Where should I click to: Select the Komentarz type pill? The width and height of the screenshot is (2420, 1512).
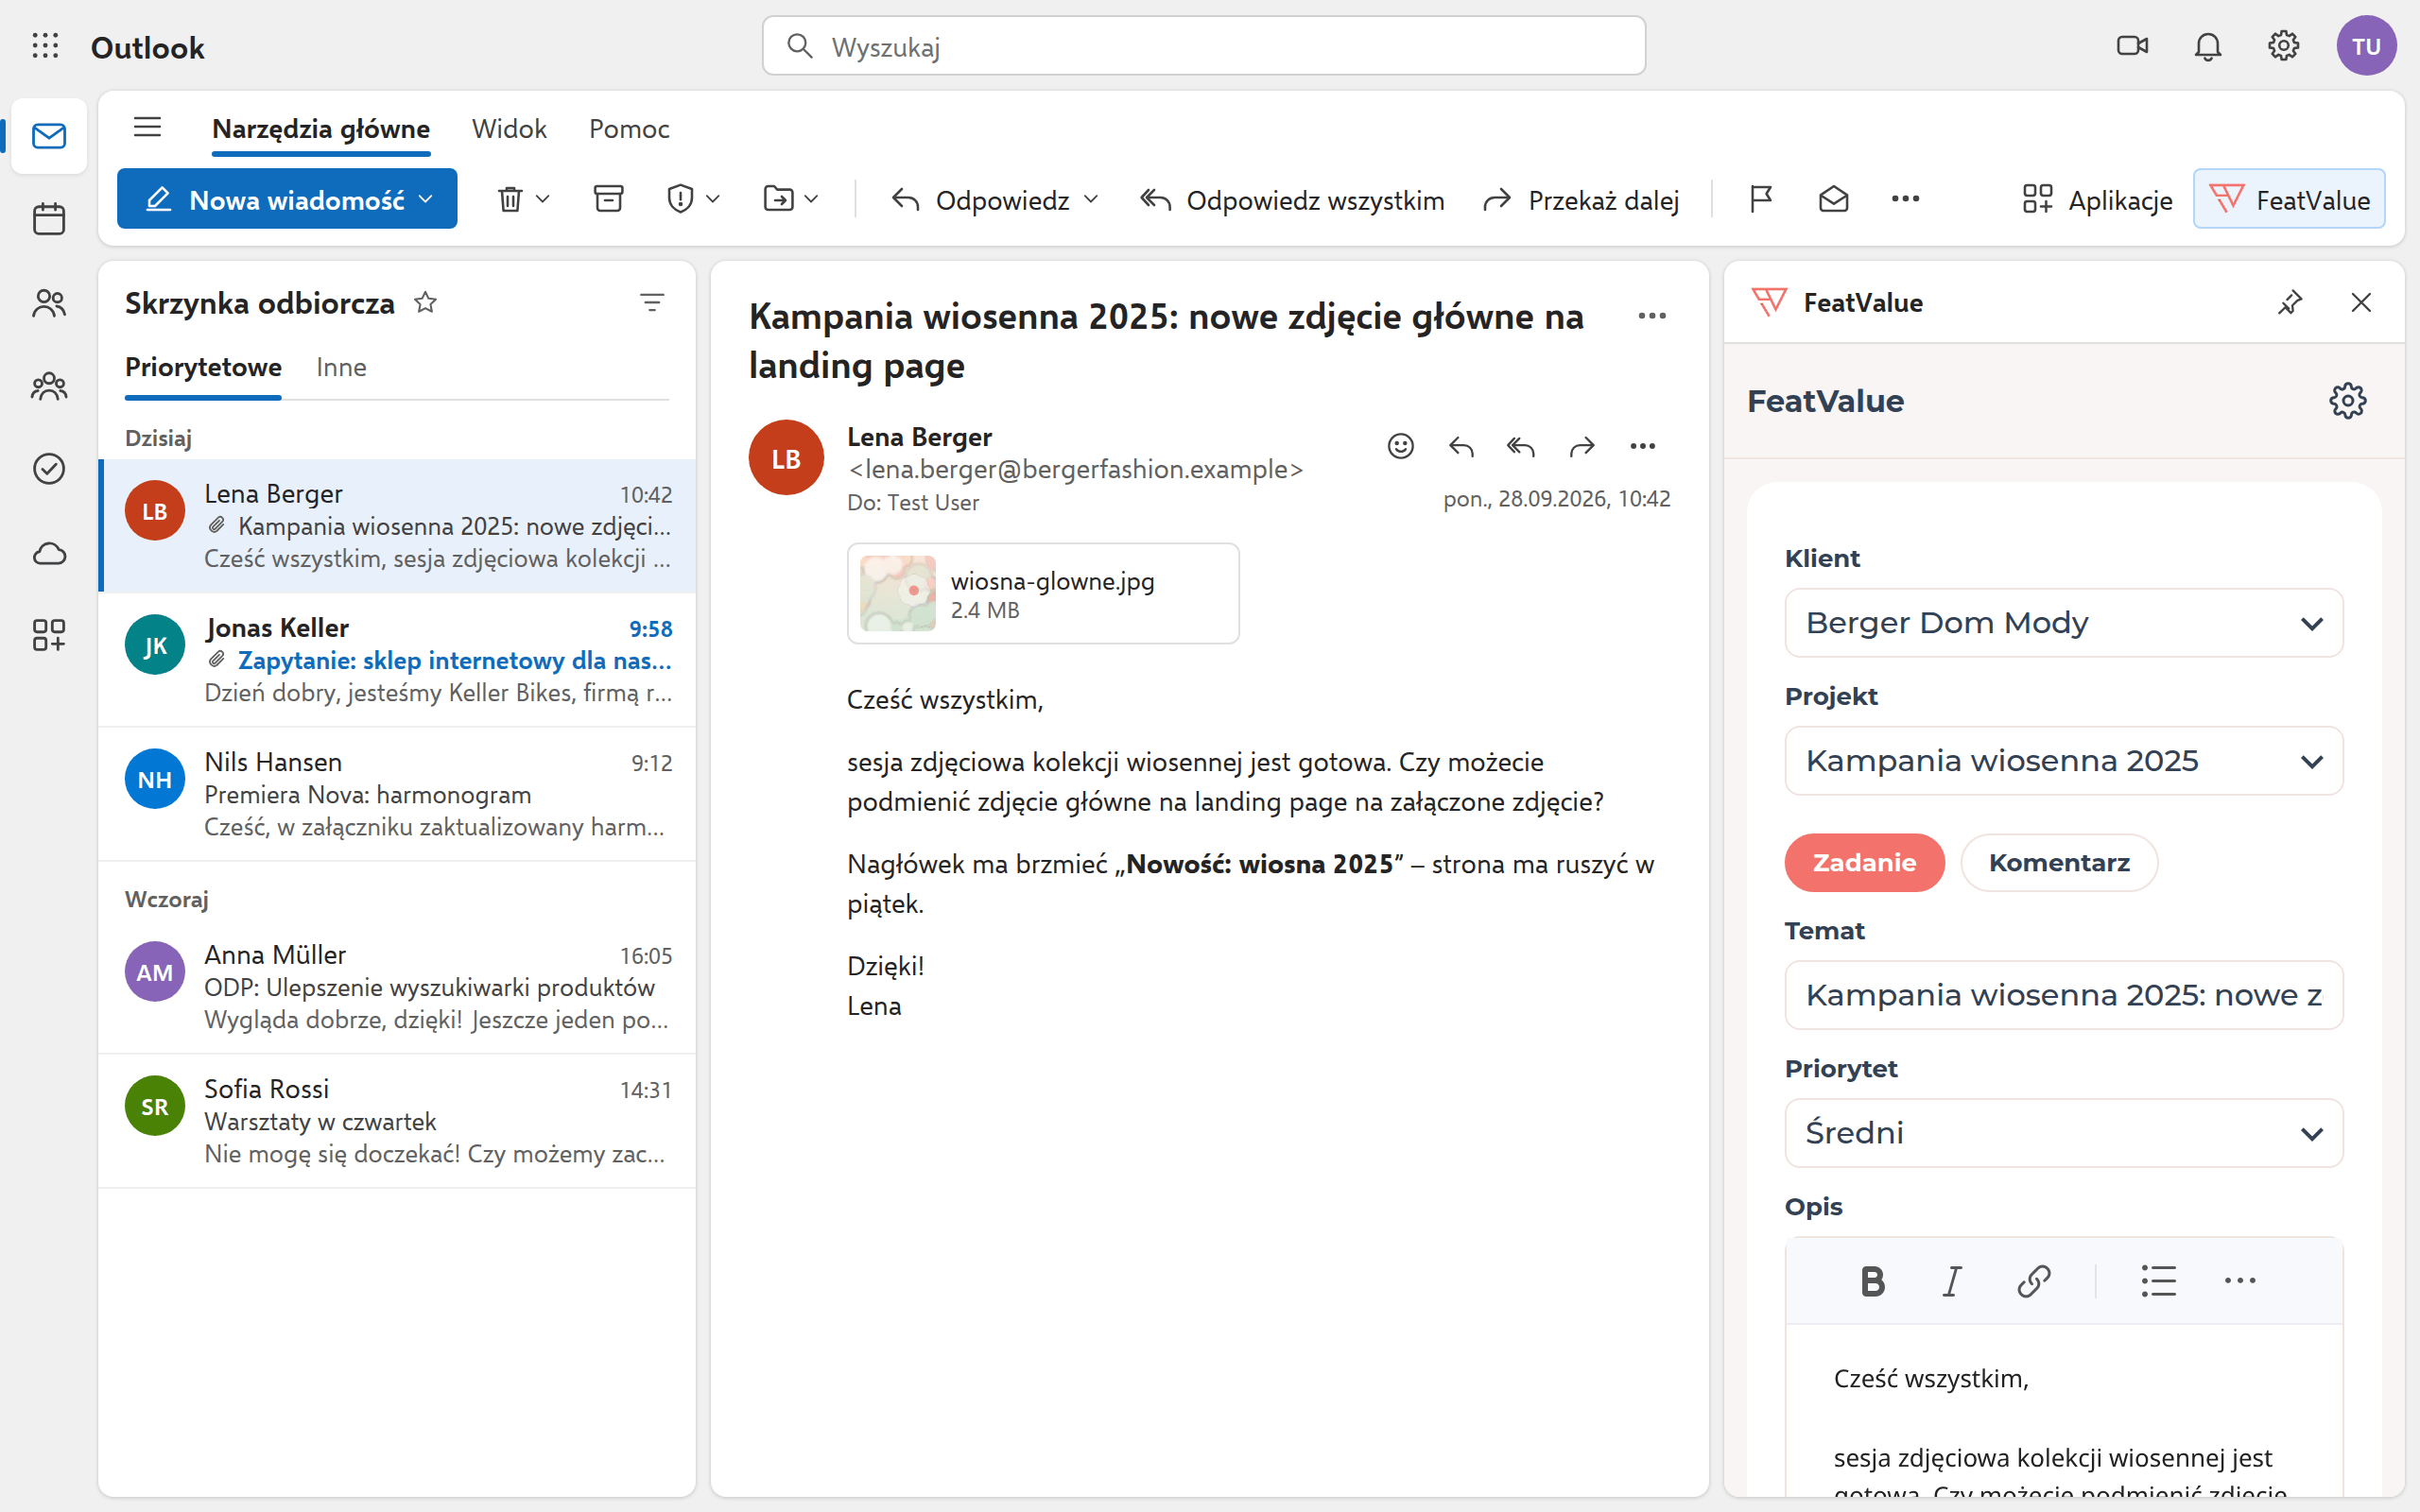pos(2059,862)
